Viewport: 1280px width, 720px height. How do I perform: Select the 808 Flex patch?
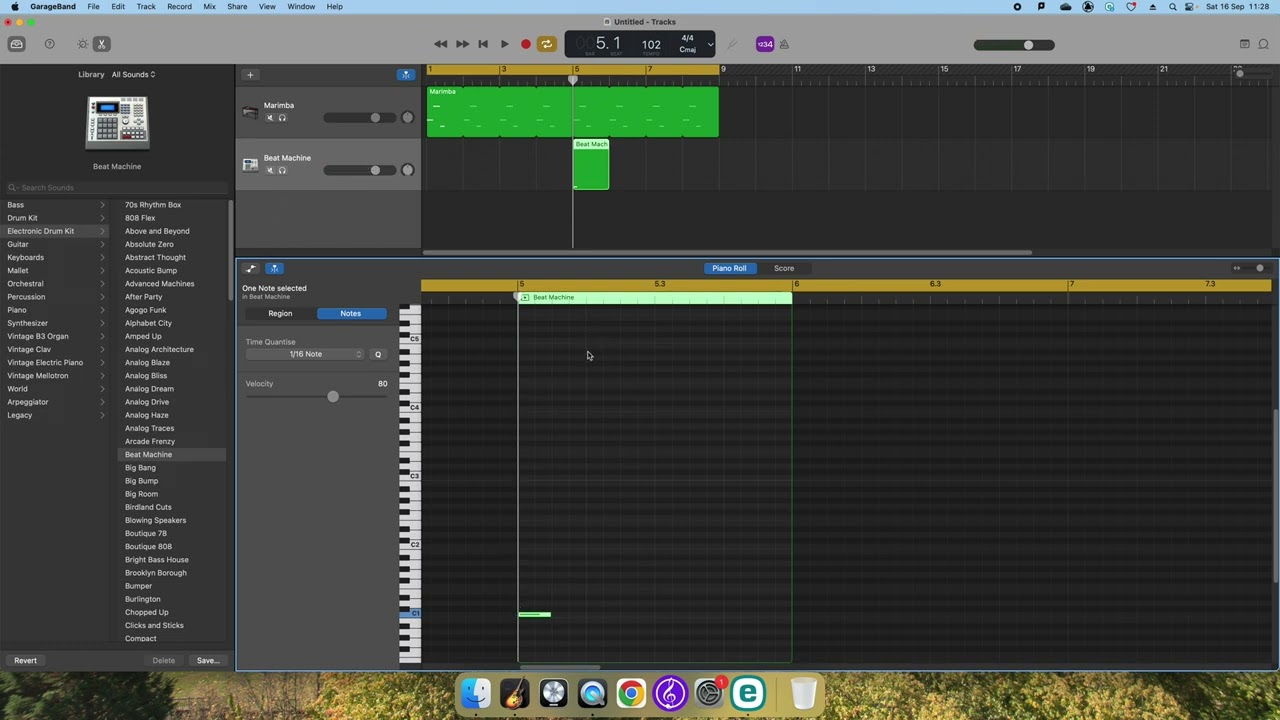tap(140, 218)
